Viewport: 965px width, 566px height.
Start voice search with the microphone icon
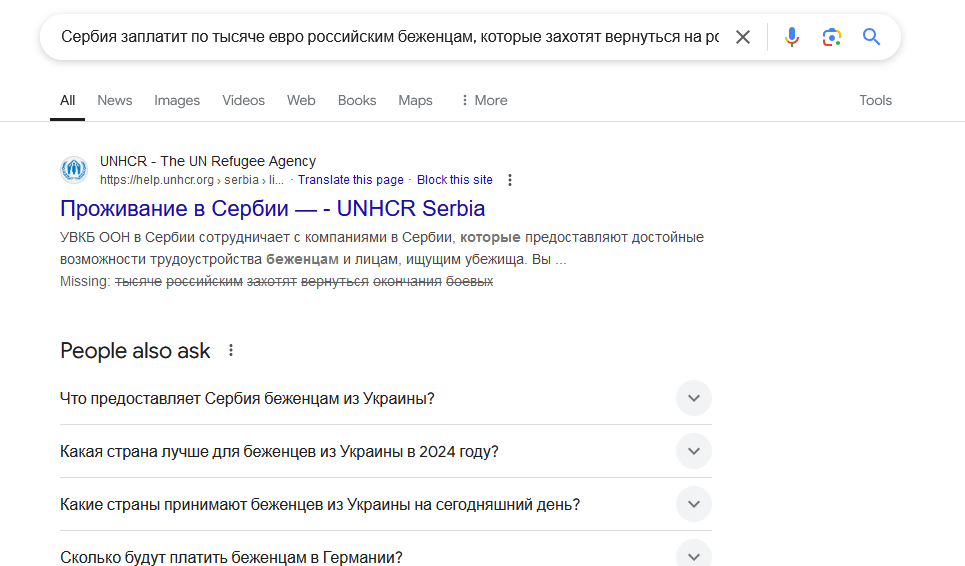coord(791,37)
